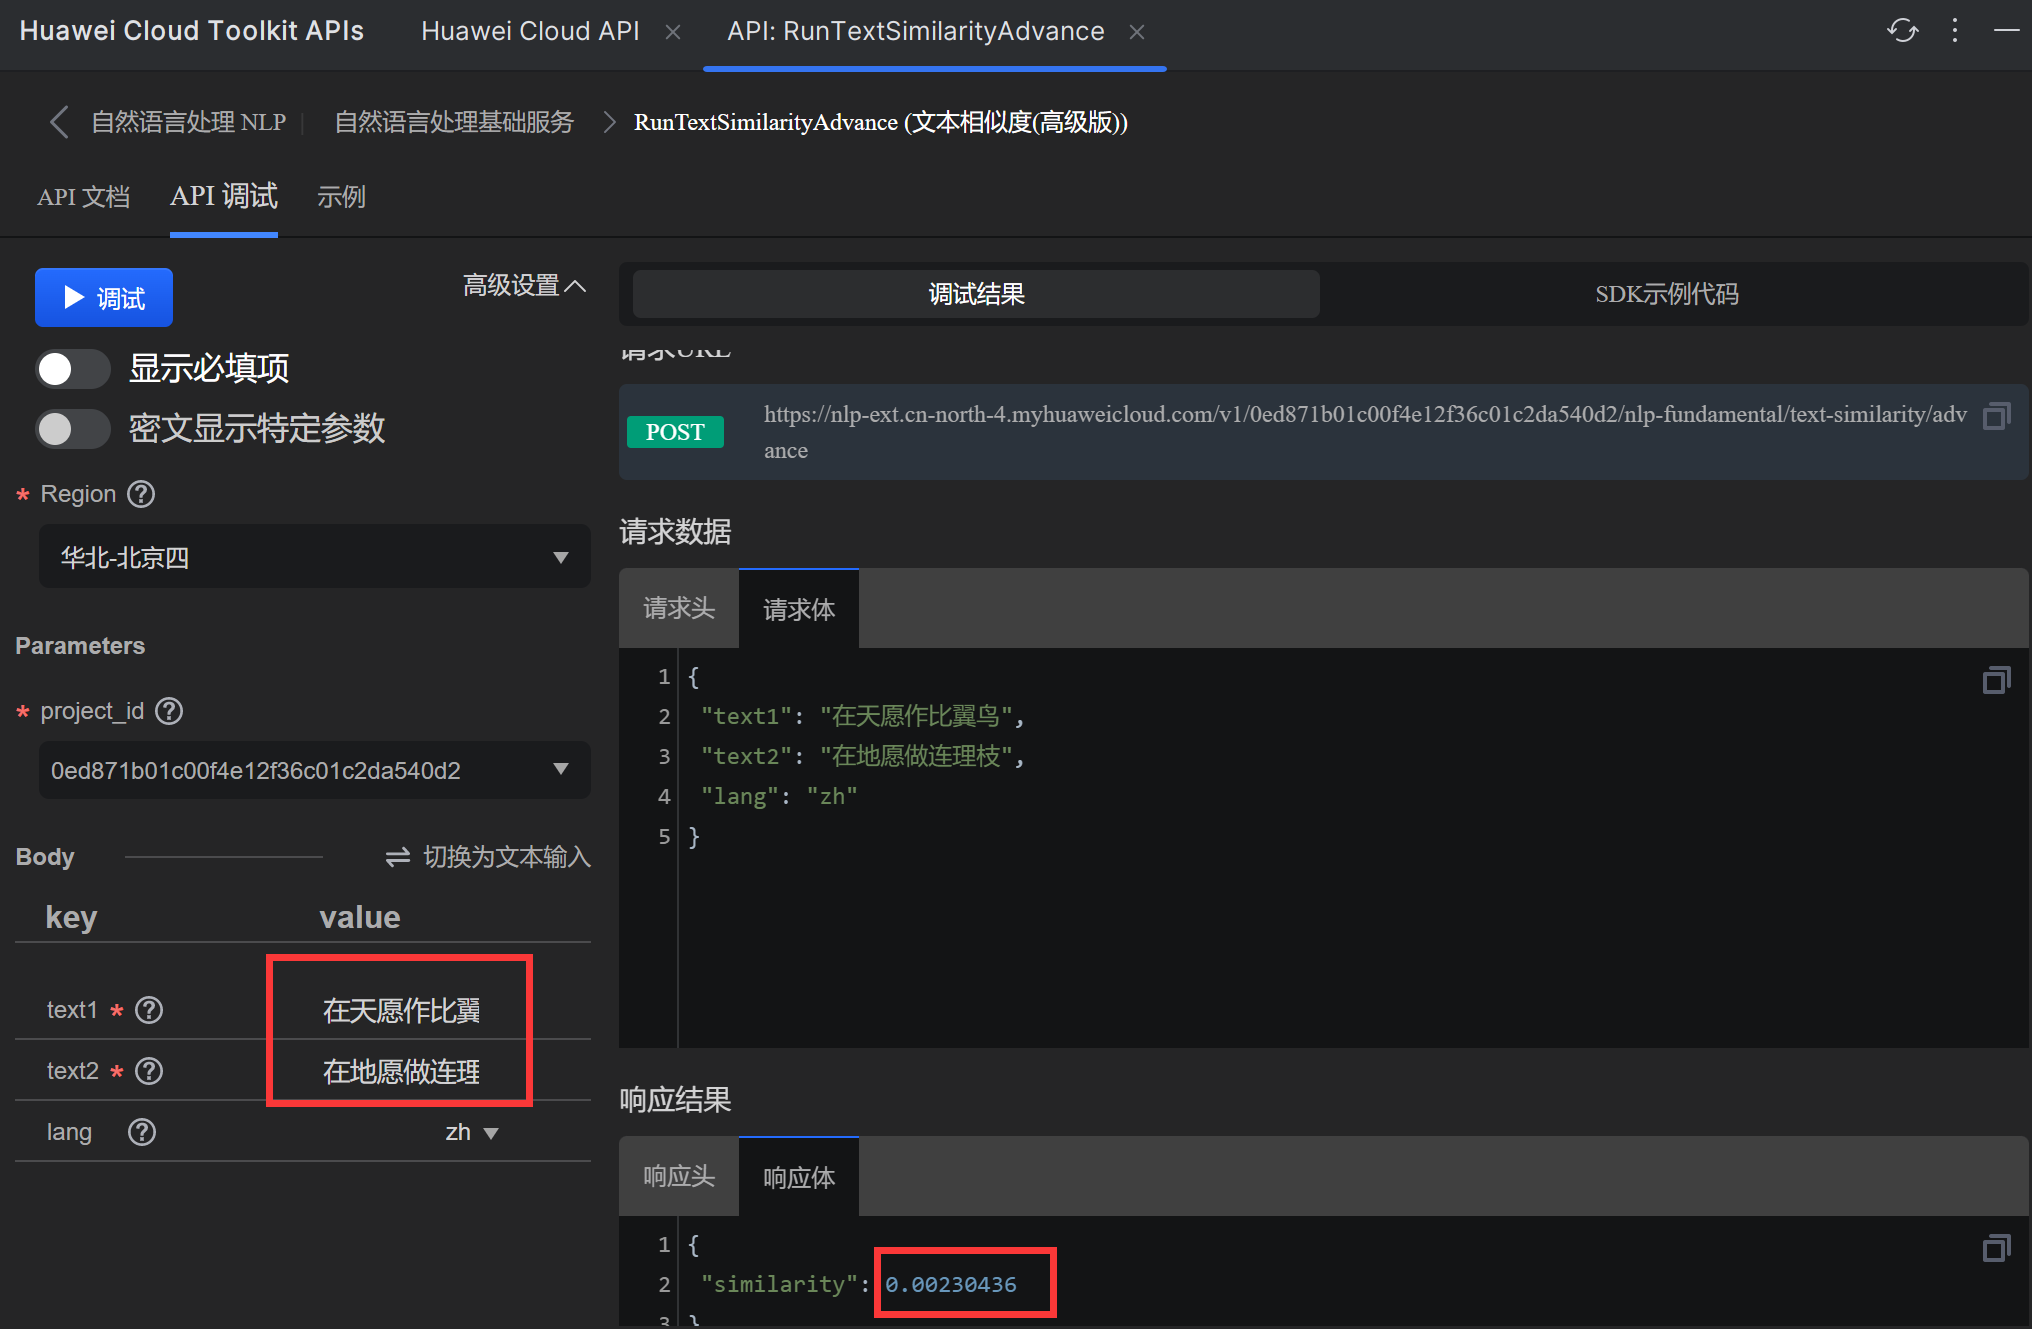The image size is (2032, 1329).
Task: Click the project_id help icon
Action: click(169, 711)
